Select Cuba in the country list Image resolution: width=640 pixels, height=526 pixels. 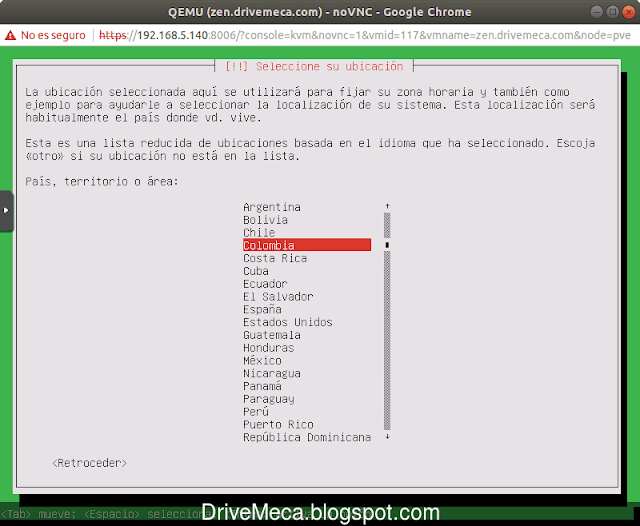point(256,271)
